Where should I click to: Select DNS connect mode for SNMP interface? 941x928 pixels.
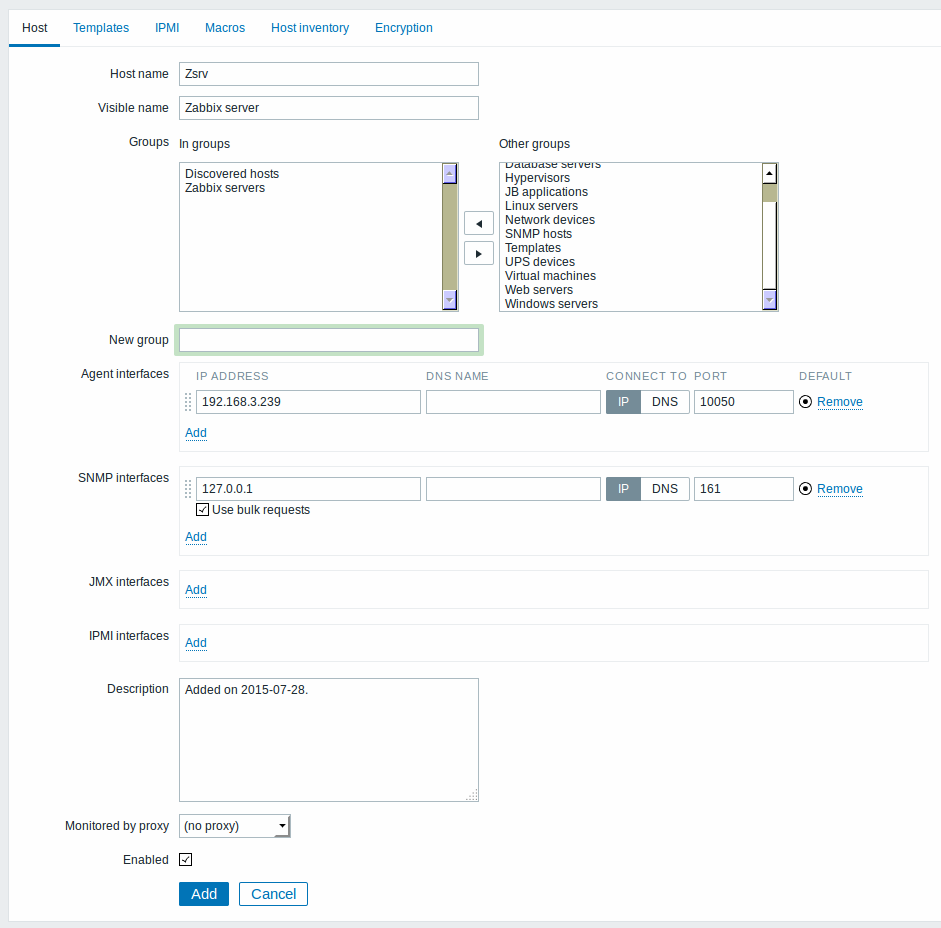pyautogui.click(x=665, y=489)
